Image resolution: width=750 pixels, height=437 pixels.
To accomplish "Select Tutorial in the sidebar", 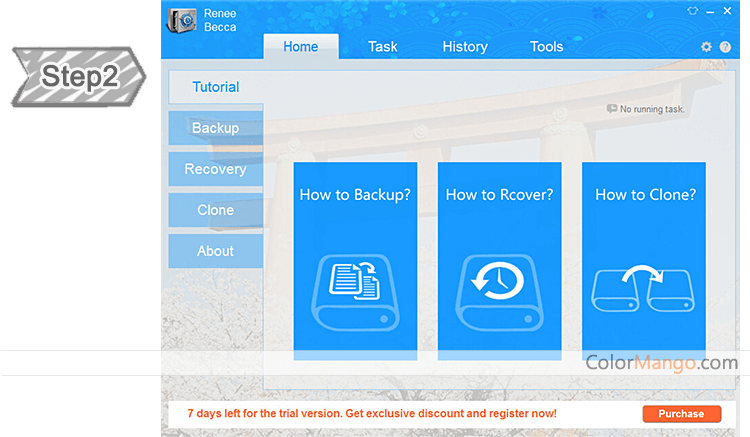I will click(x=216, y=87).
